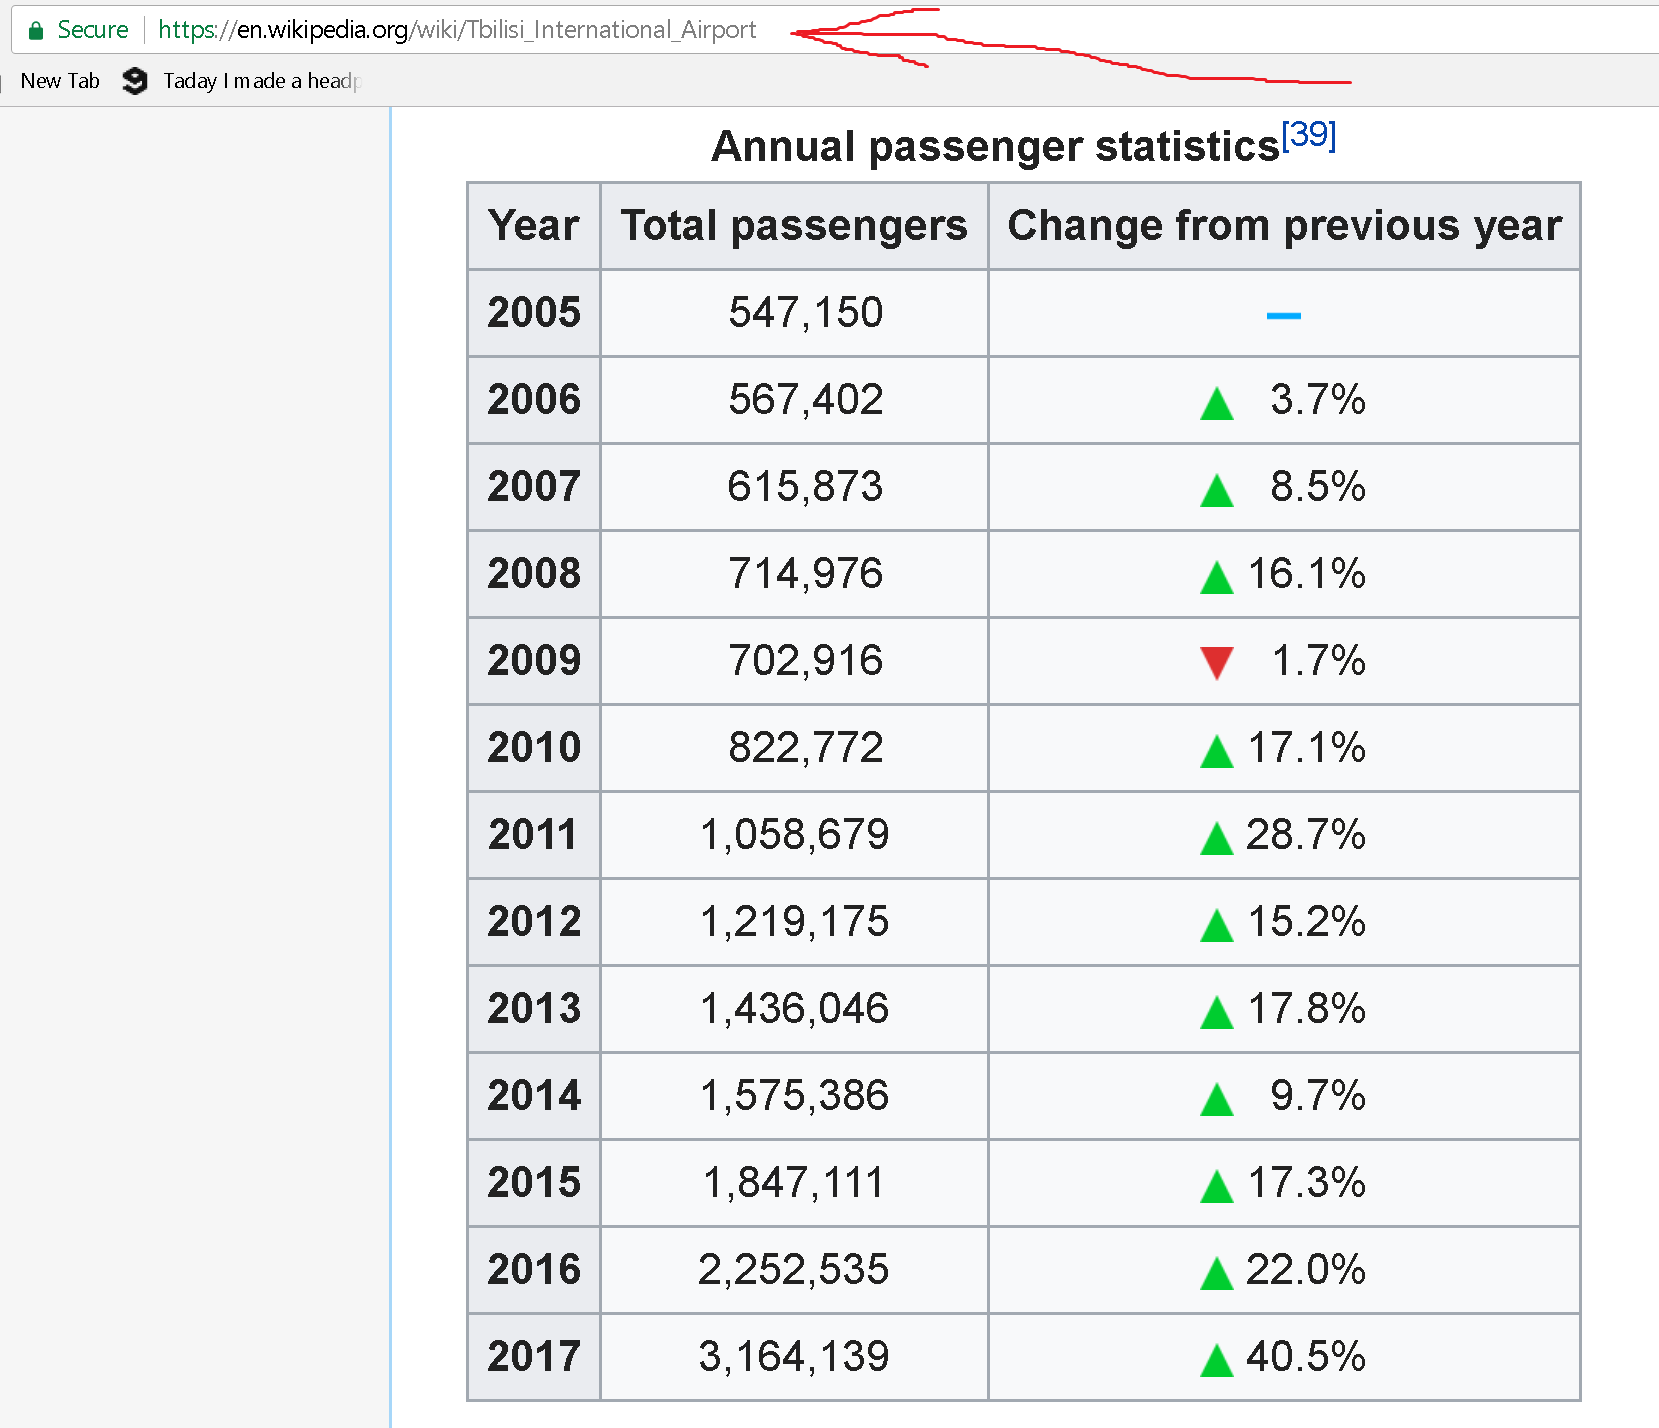Click the green Secure padlock icon
This screenshot has height=1428, width=1659.
pos(36,31)
